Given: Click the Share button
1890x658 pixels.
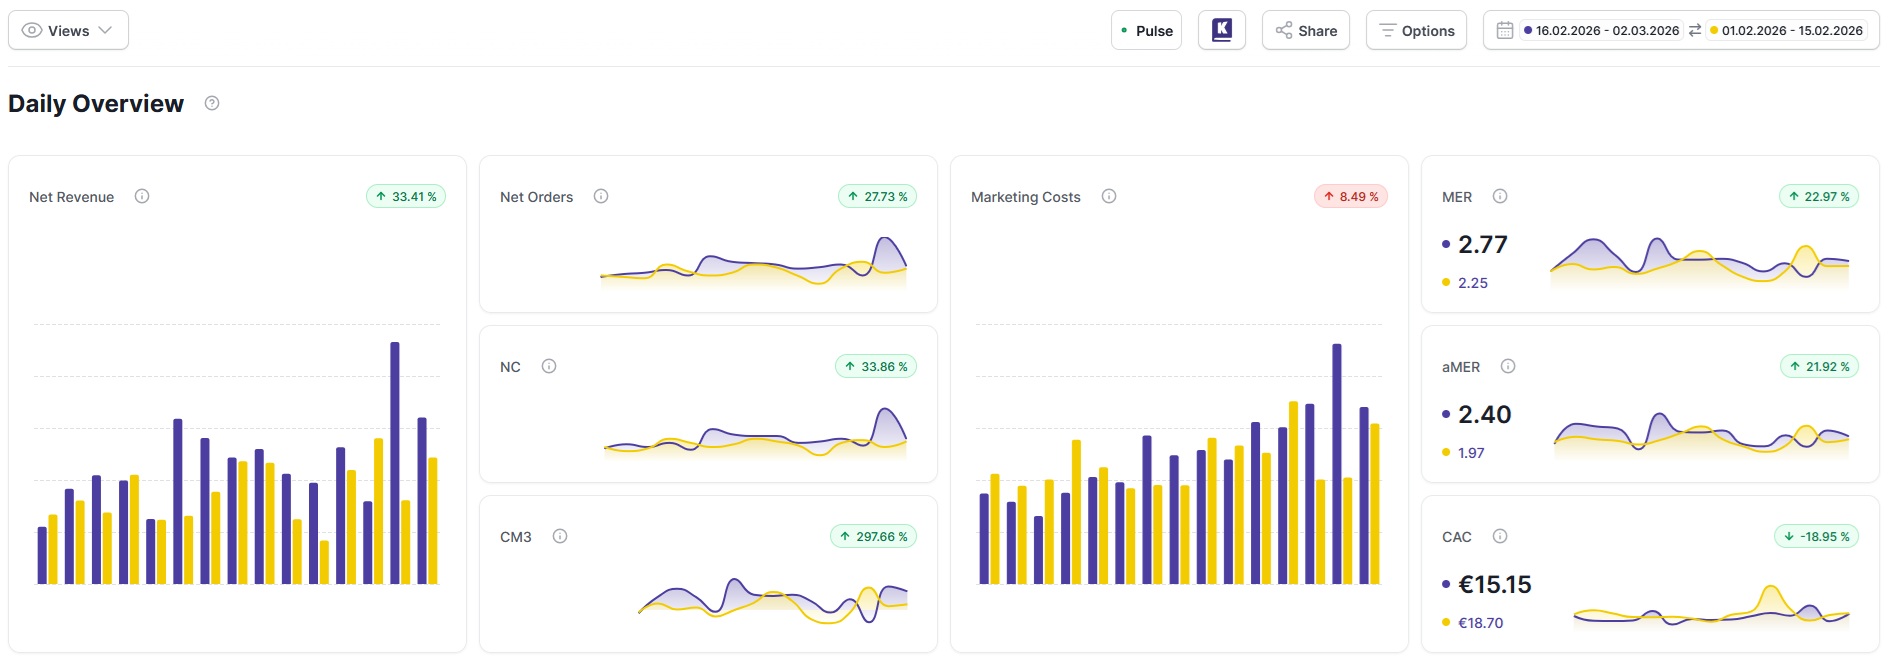Looking at the screenshot, I should pos(1306,31).
